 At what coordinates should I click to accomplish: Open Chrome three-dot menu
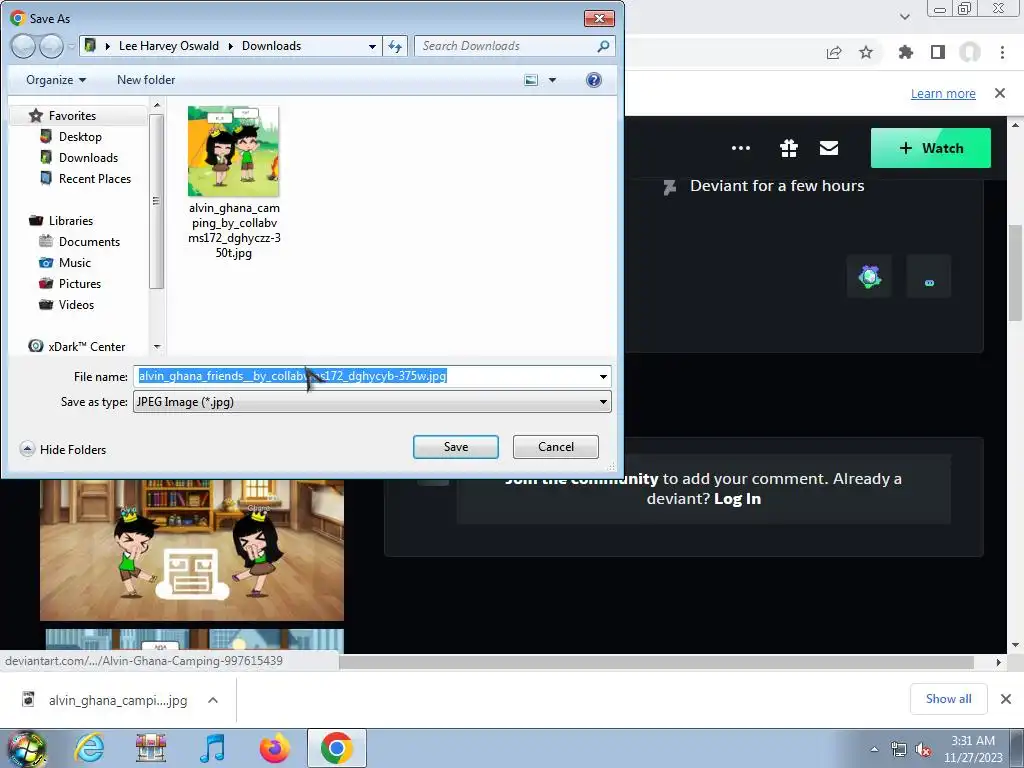(1002, 52)
